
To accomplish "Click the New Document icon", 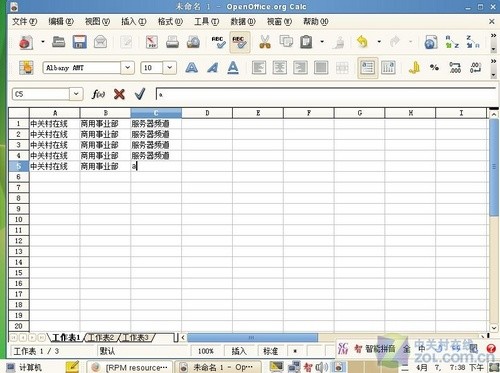I will pyautogui.click(x=26, y=42).
